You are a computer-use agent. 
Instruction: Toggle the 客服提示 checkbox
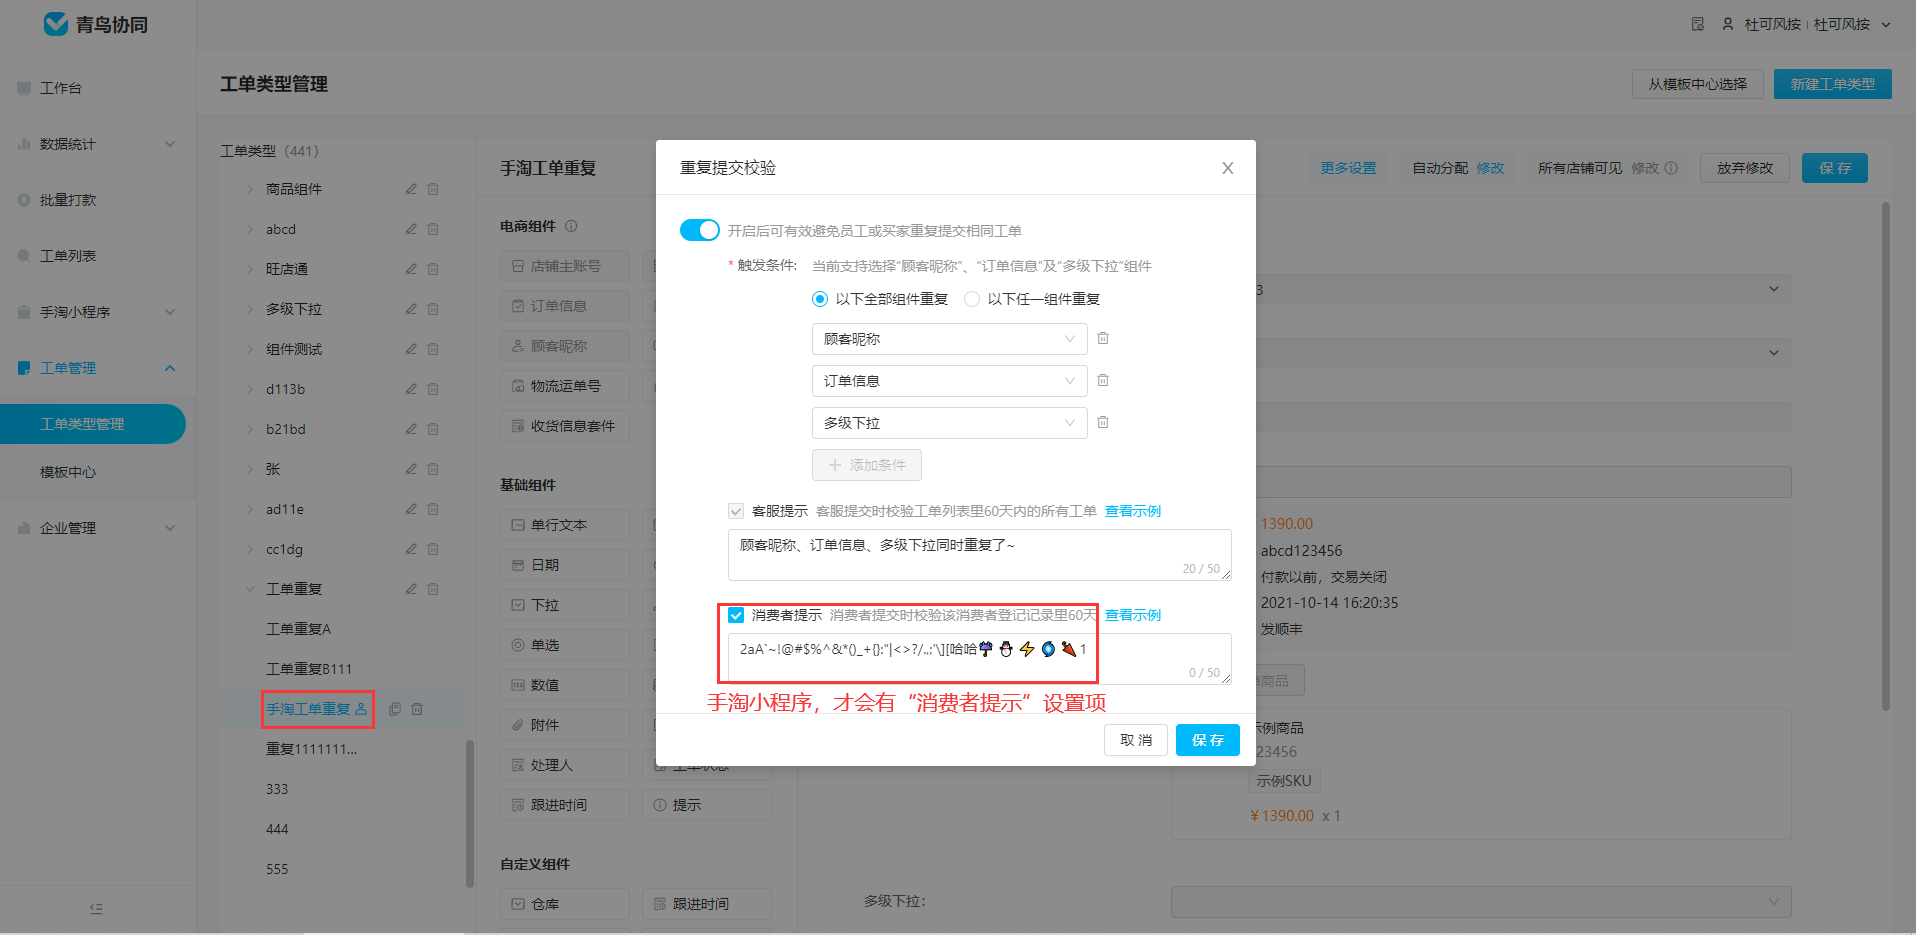click(x=736, y=511)
